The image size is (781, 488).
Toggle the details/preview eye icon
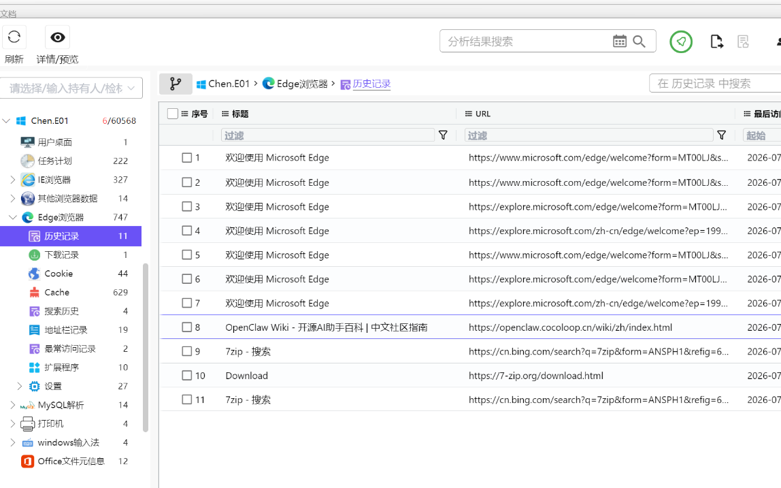click(x=58, y=37)
